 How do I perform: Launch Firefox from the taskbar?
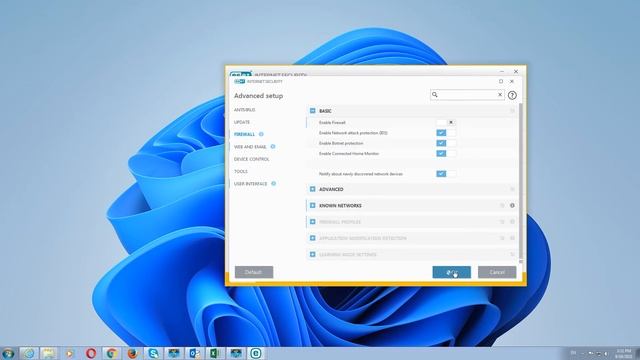click(x=132, y=353)
